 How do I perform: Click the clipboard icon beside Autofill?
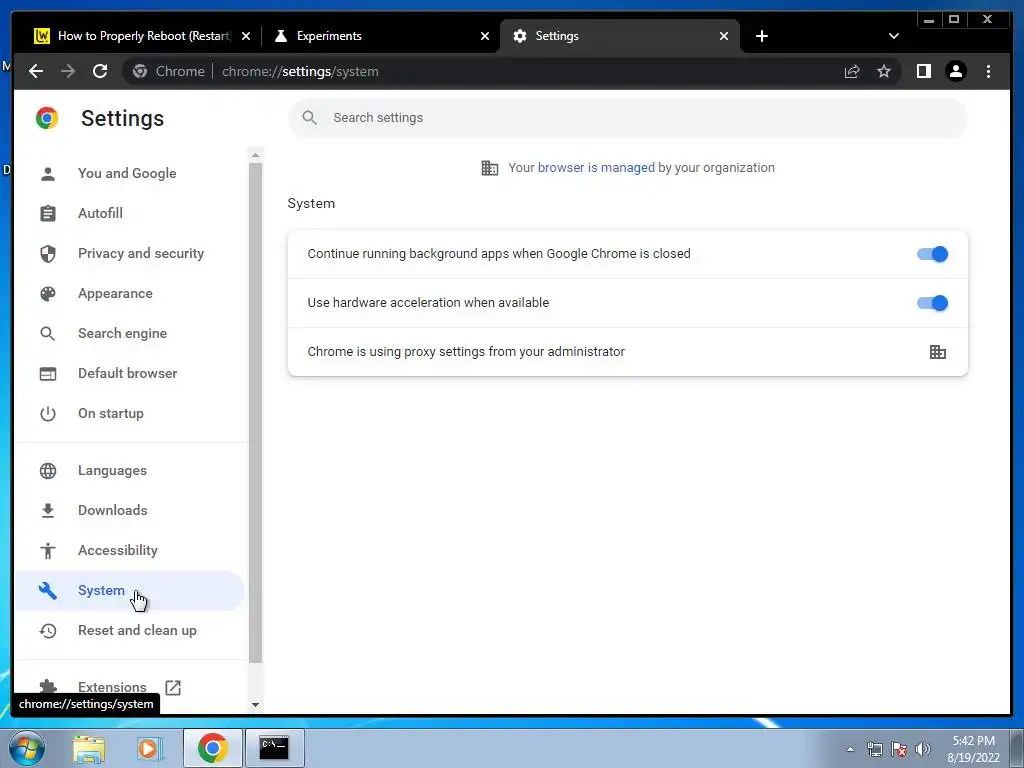pyautogui.click(x=48, y=214)
